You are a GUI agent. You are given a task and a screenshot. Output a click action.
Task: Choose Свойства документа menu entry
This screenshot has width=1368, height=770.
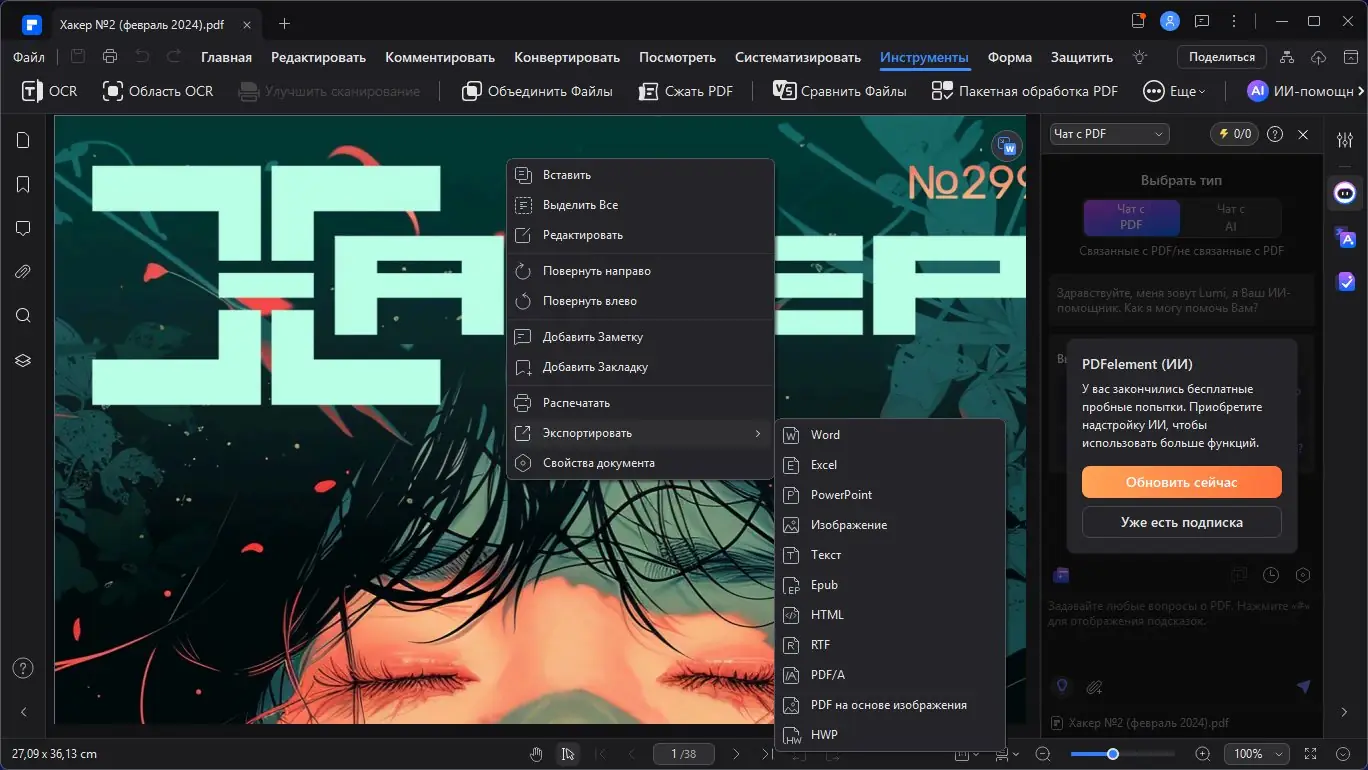[641, 463]
